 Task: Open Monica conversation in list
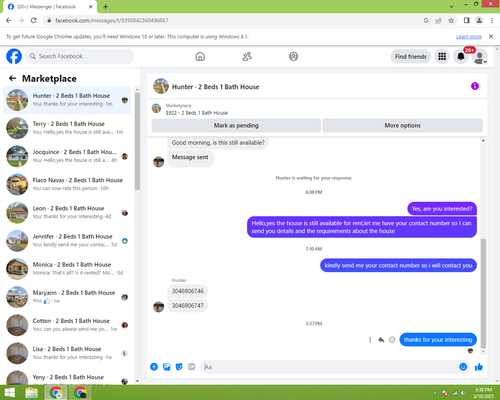(67, 269)
